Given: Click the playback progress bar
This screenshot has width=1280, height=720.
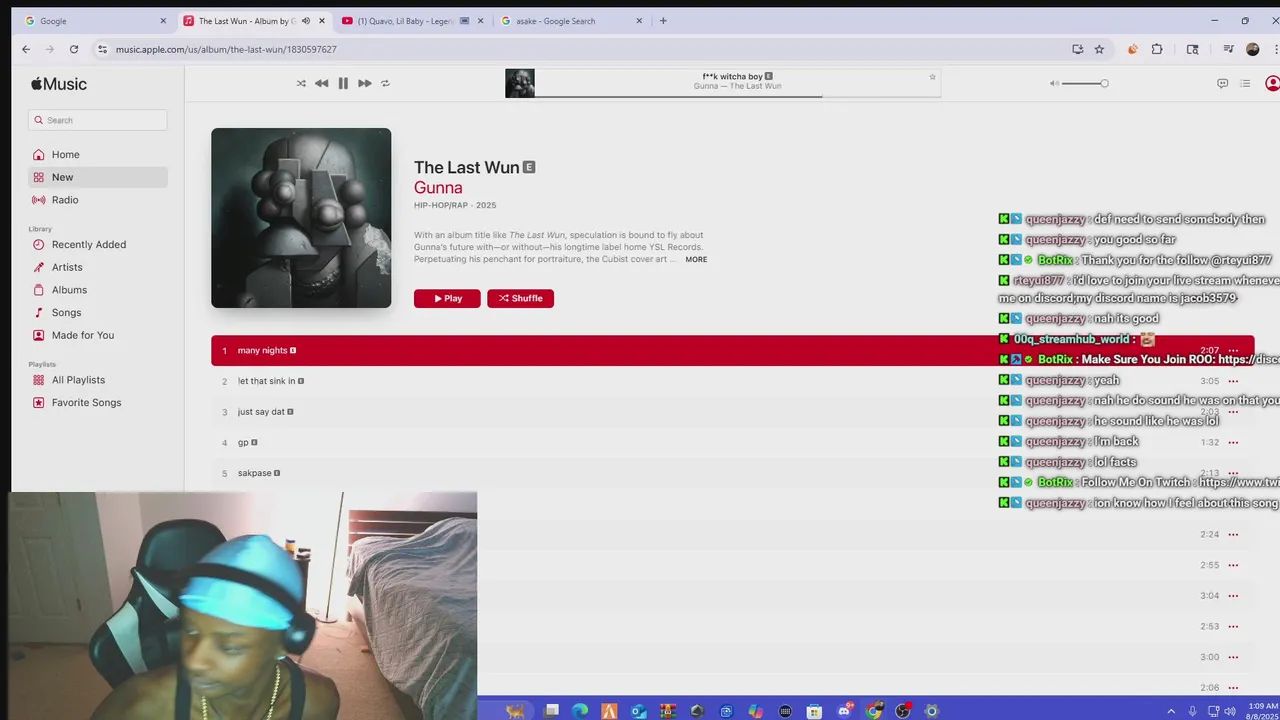Looking at the screenshot, I should coord(738,96).
